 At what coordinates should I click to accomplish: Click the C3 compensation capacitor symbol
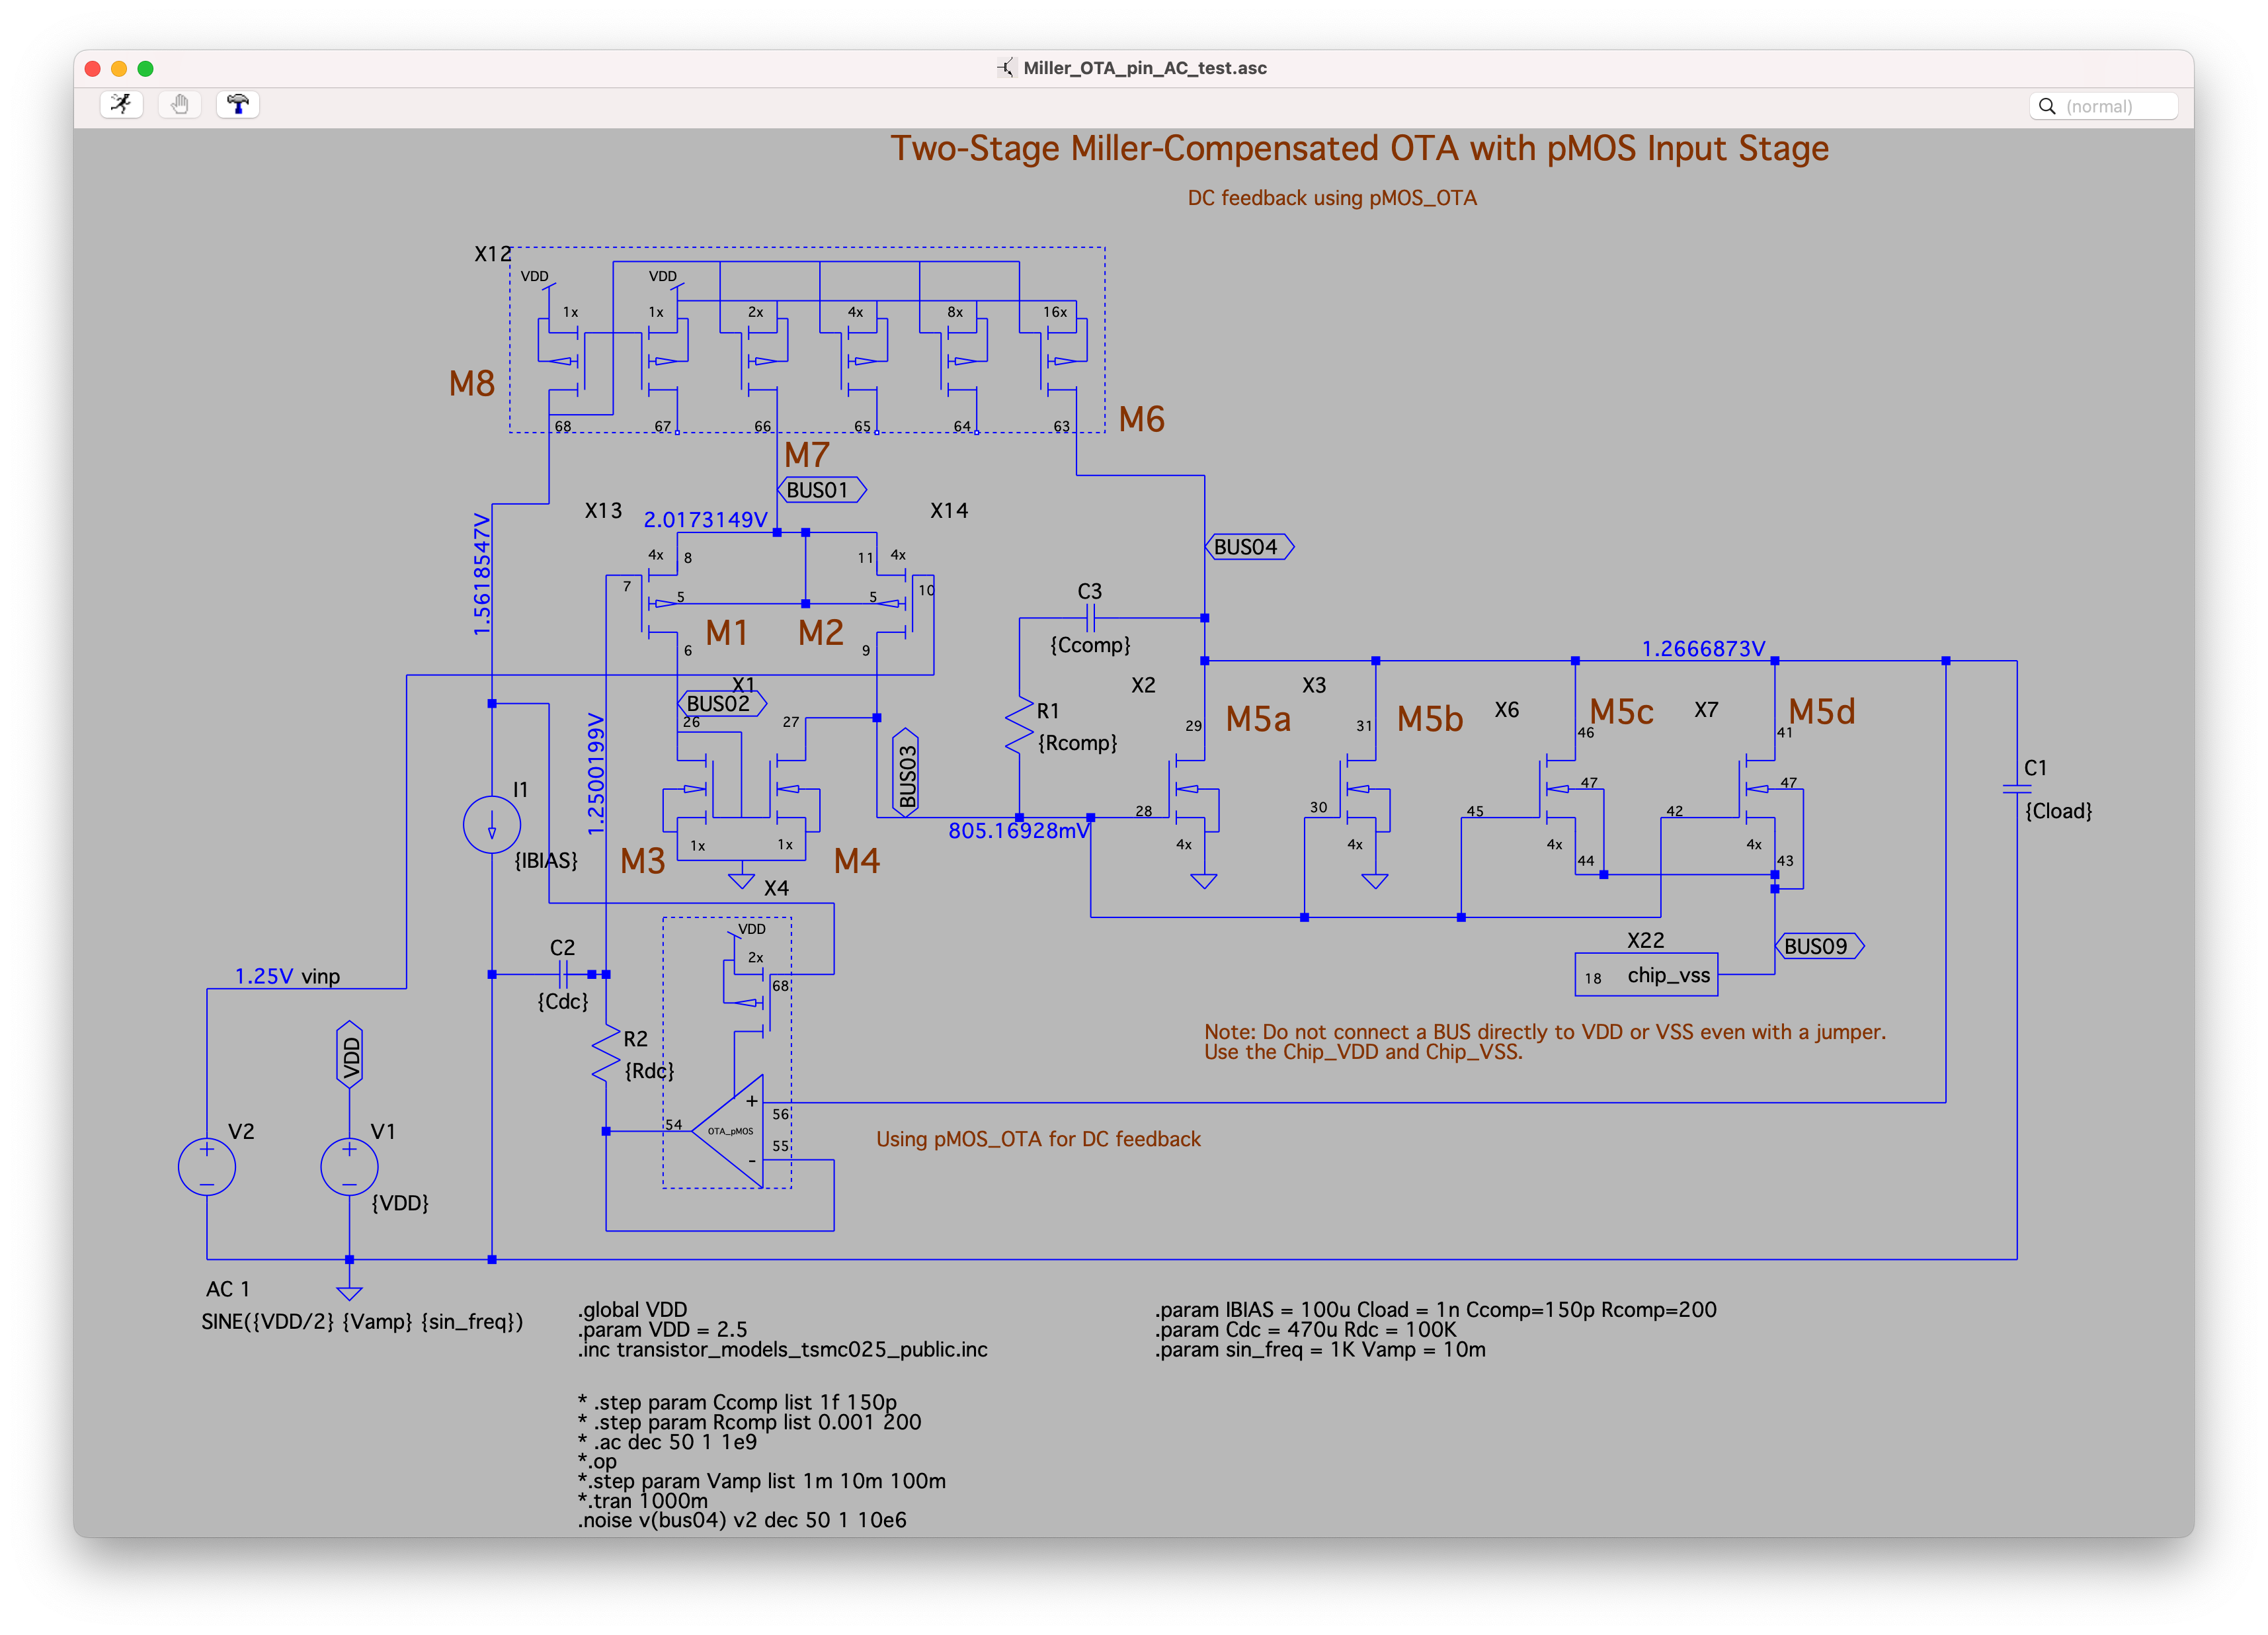coord(1090,618)
